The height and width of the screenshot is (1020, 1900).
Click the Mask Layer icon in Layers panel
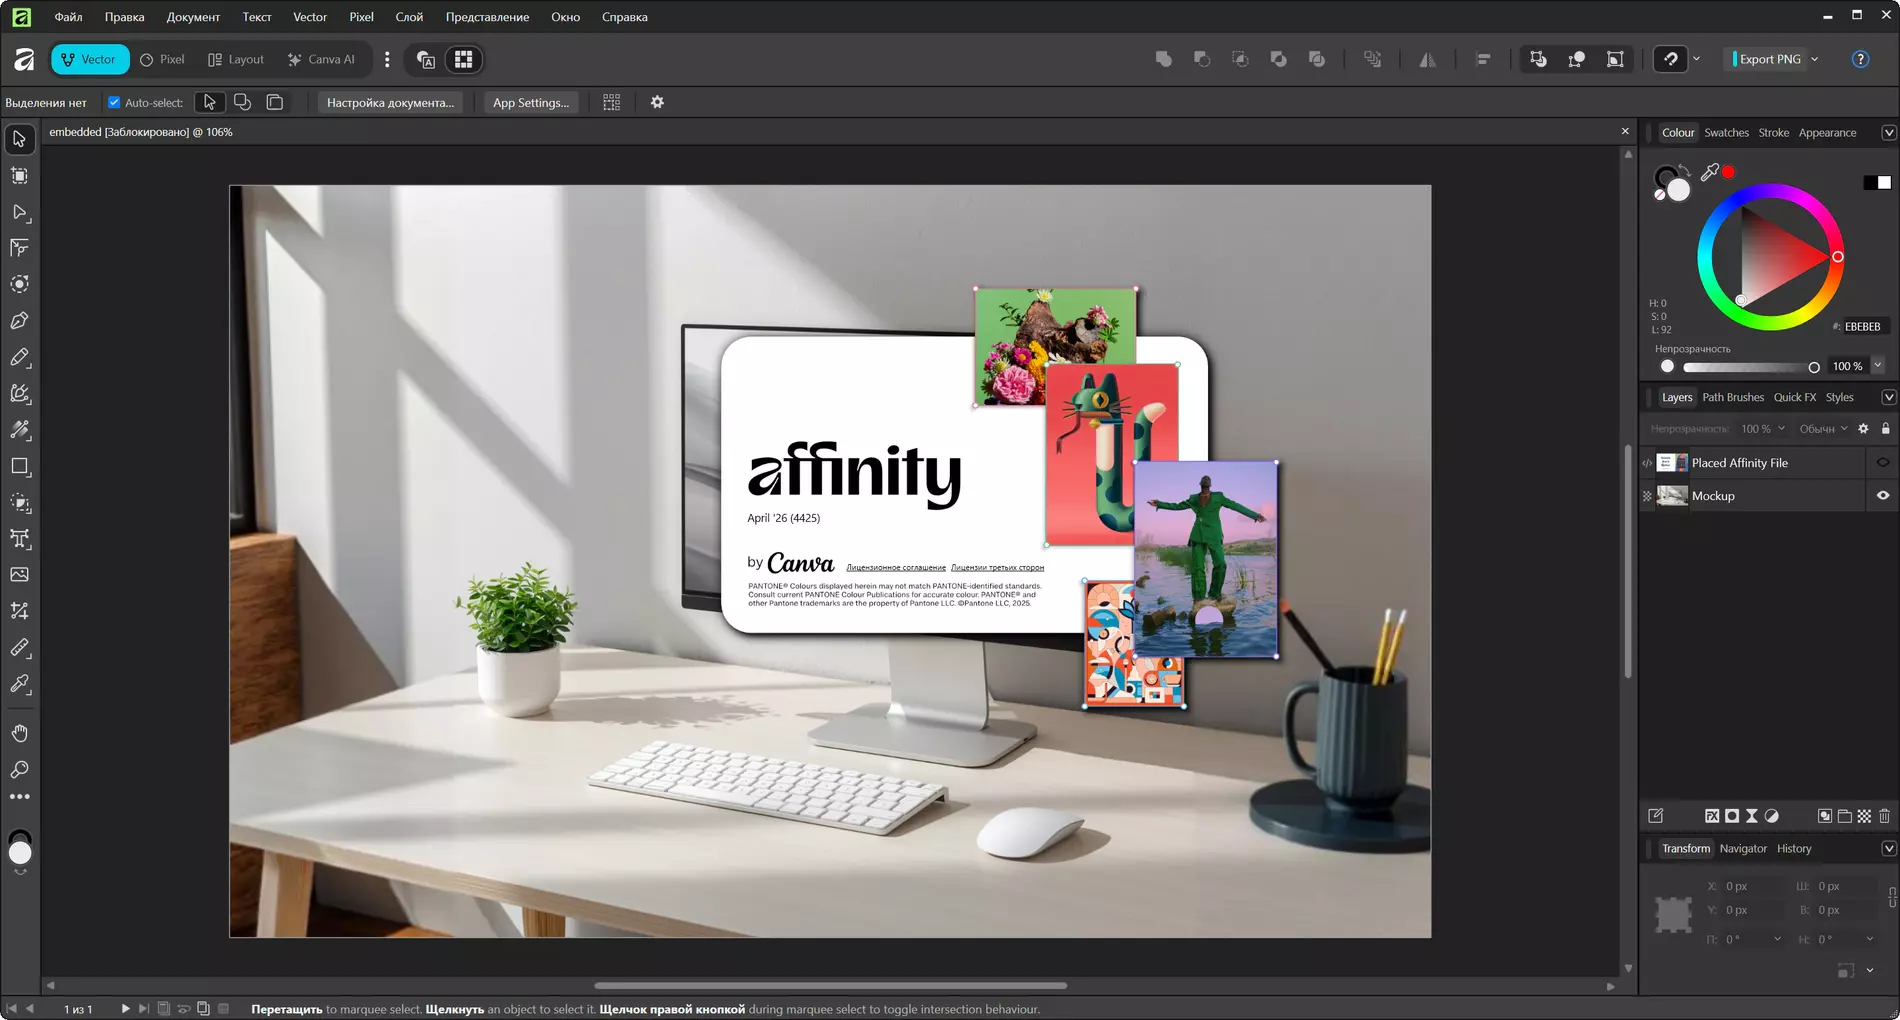tap(1732, 816)
